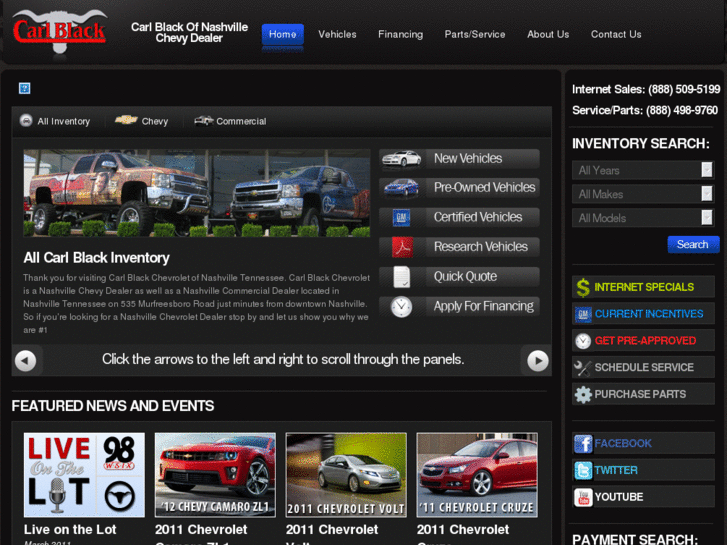The width and height of the screenshot is (727, 545).
Task: Click the wrench Schedule Service icon
Action: click(583, 368)
